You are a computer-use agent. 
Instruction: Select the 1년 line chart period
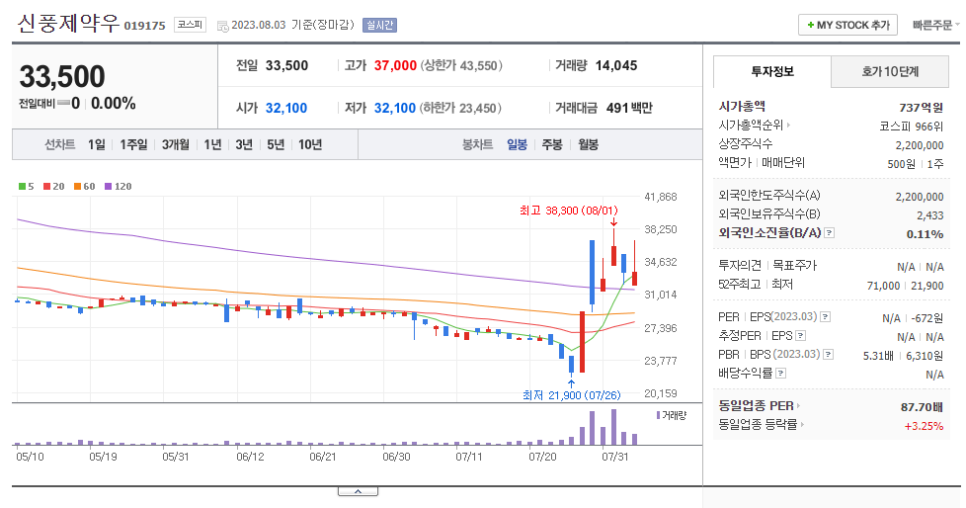(x=213, y=145)
